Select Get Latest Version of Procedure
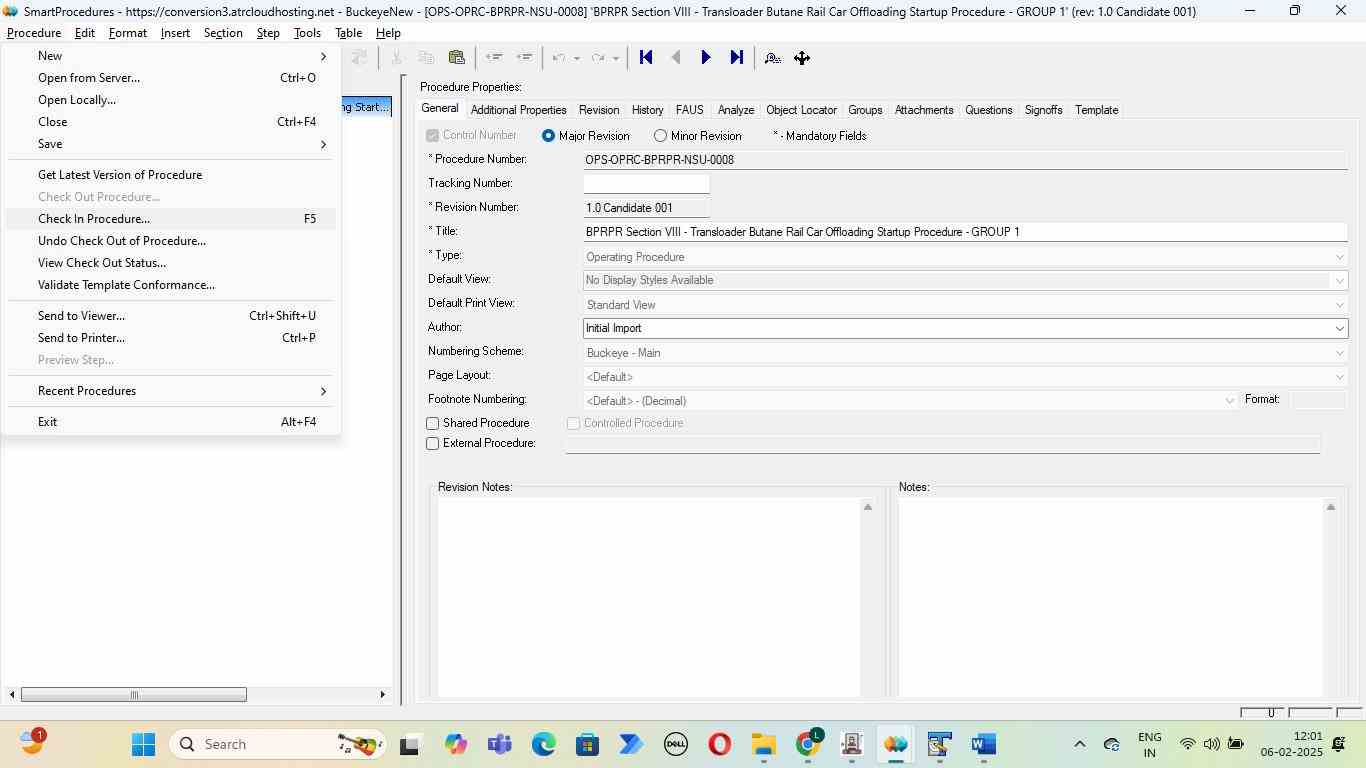Screen dimensions: 1366x768 point(171,175)
